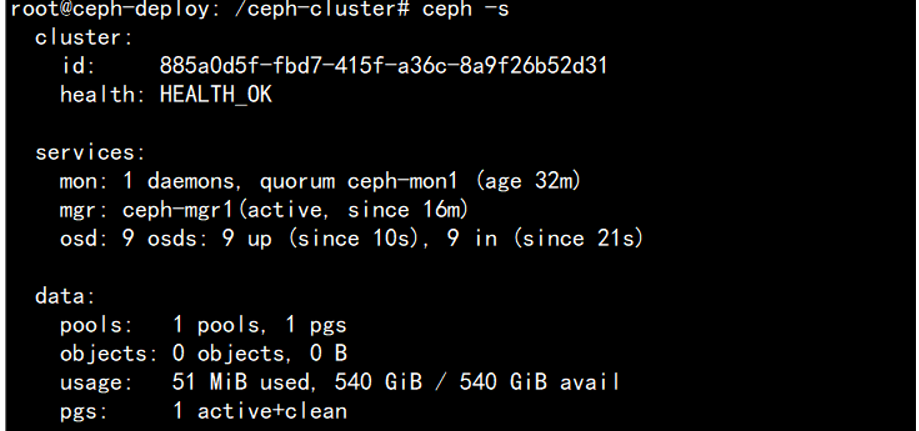919x431 pixels.
Task: Click the '540 GiB avail' text
Action: pos(539,382)
